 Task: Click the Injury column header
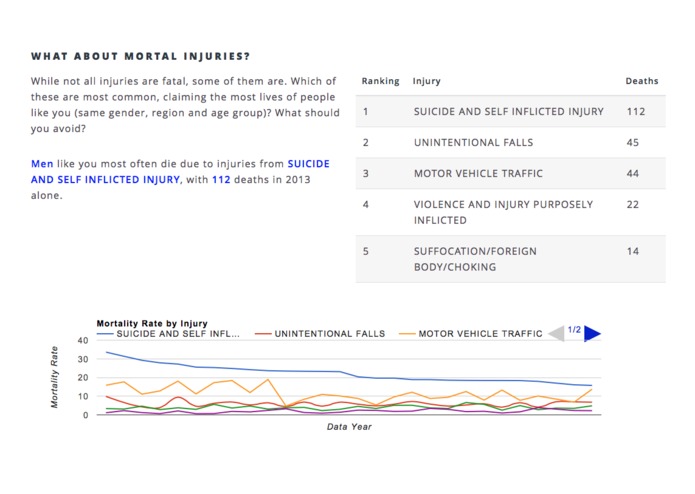tap(427, 81)
